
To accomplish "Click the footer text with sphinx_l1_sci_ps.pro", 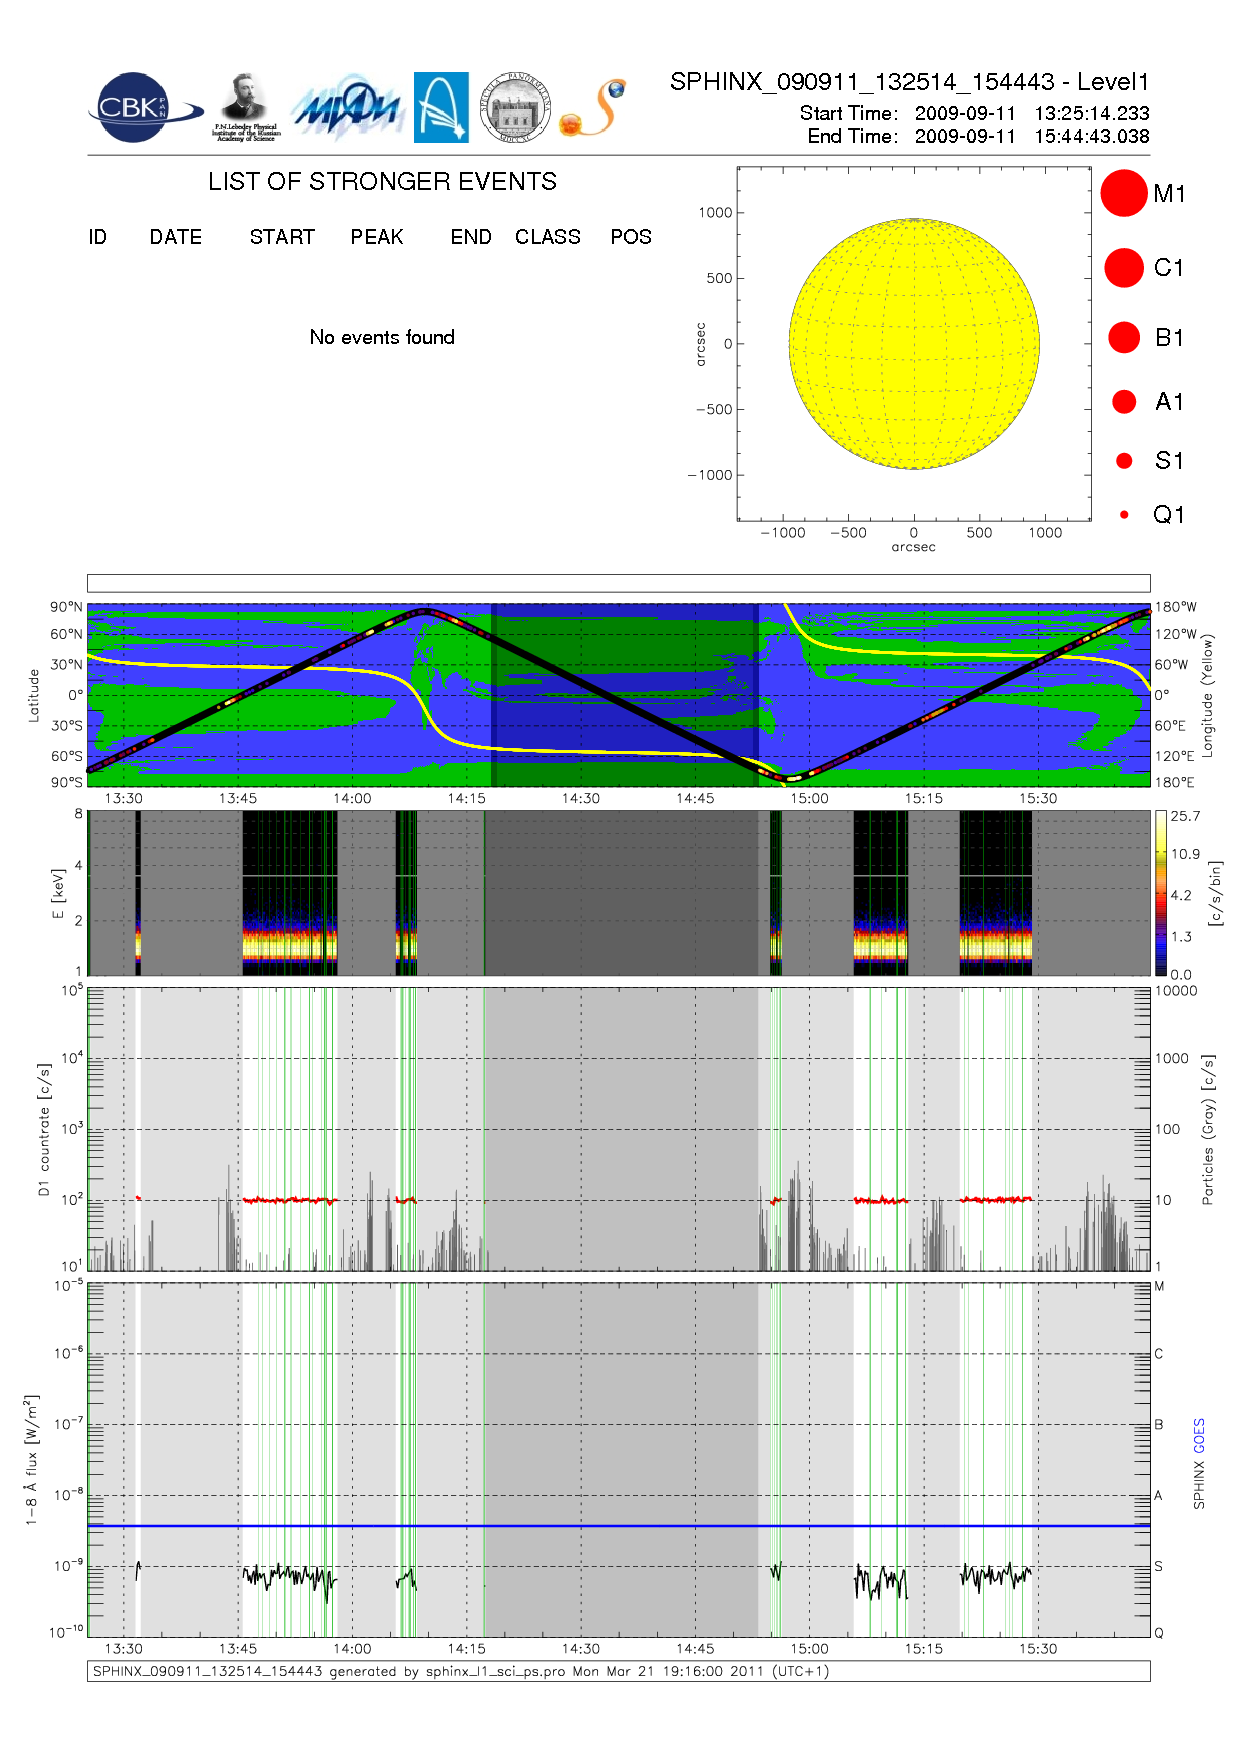I will tap(460, 1671).
